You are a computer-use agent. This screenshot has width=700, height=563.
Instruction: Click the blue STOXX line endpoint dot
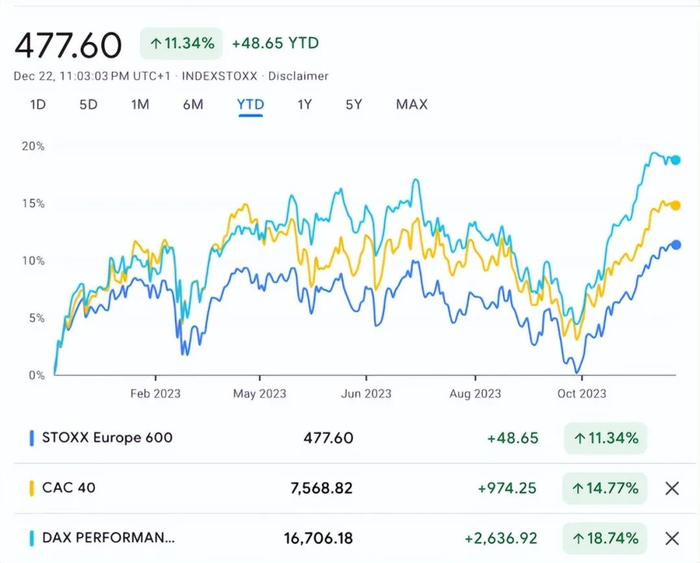pos(676,245)
